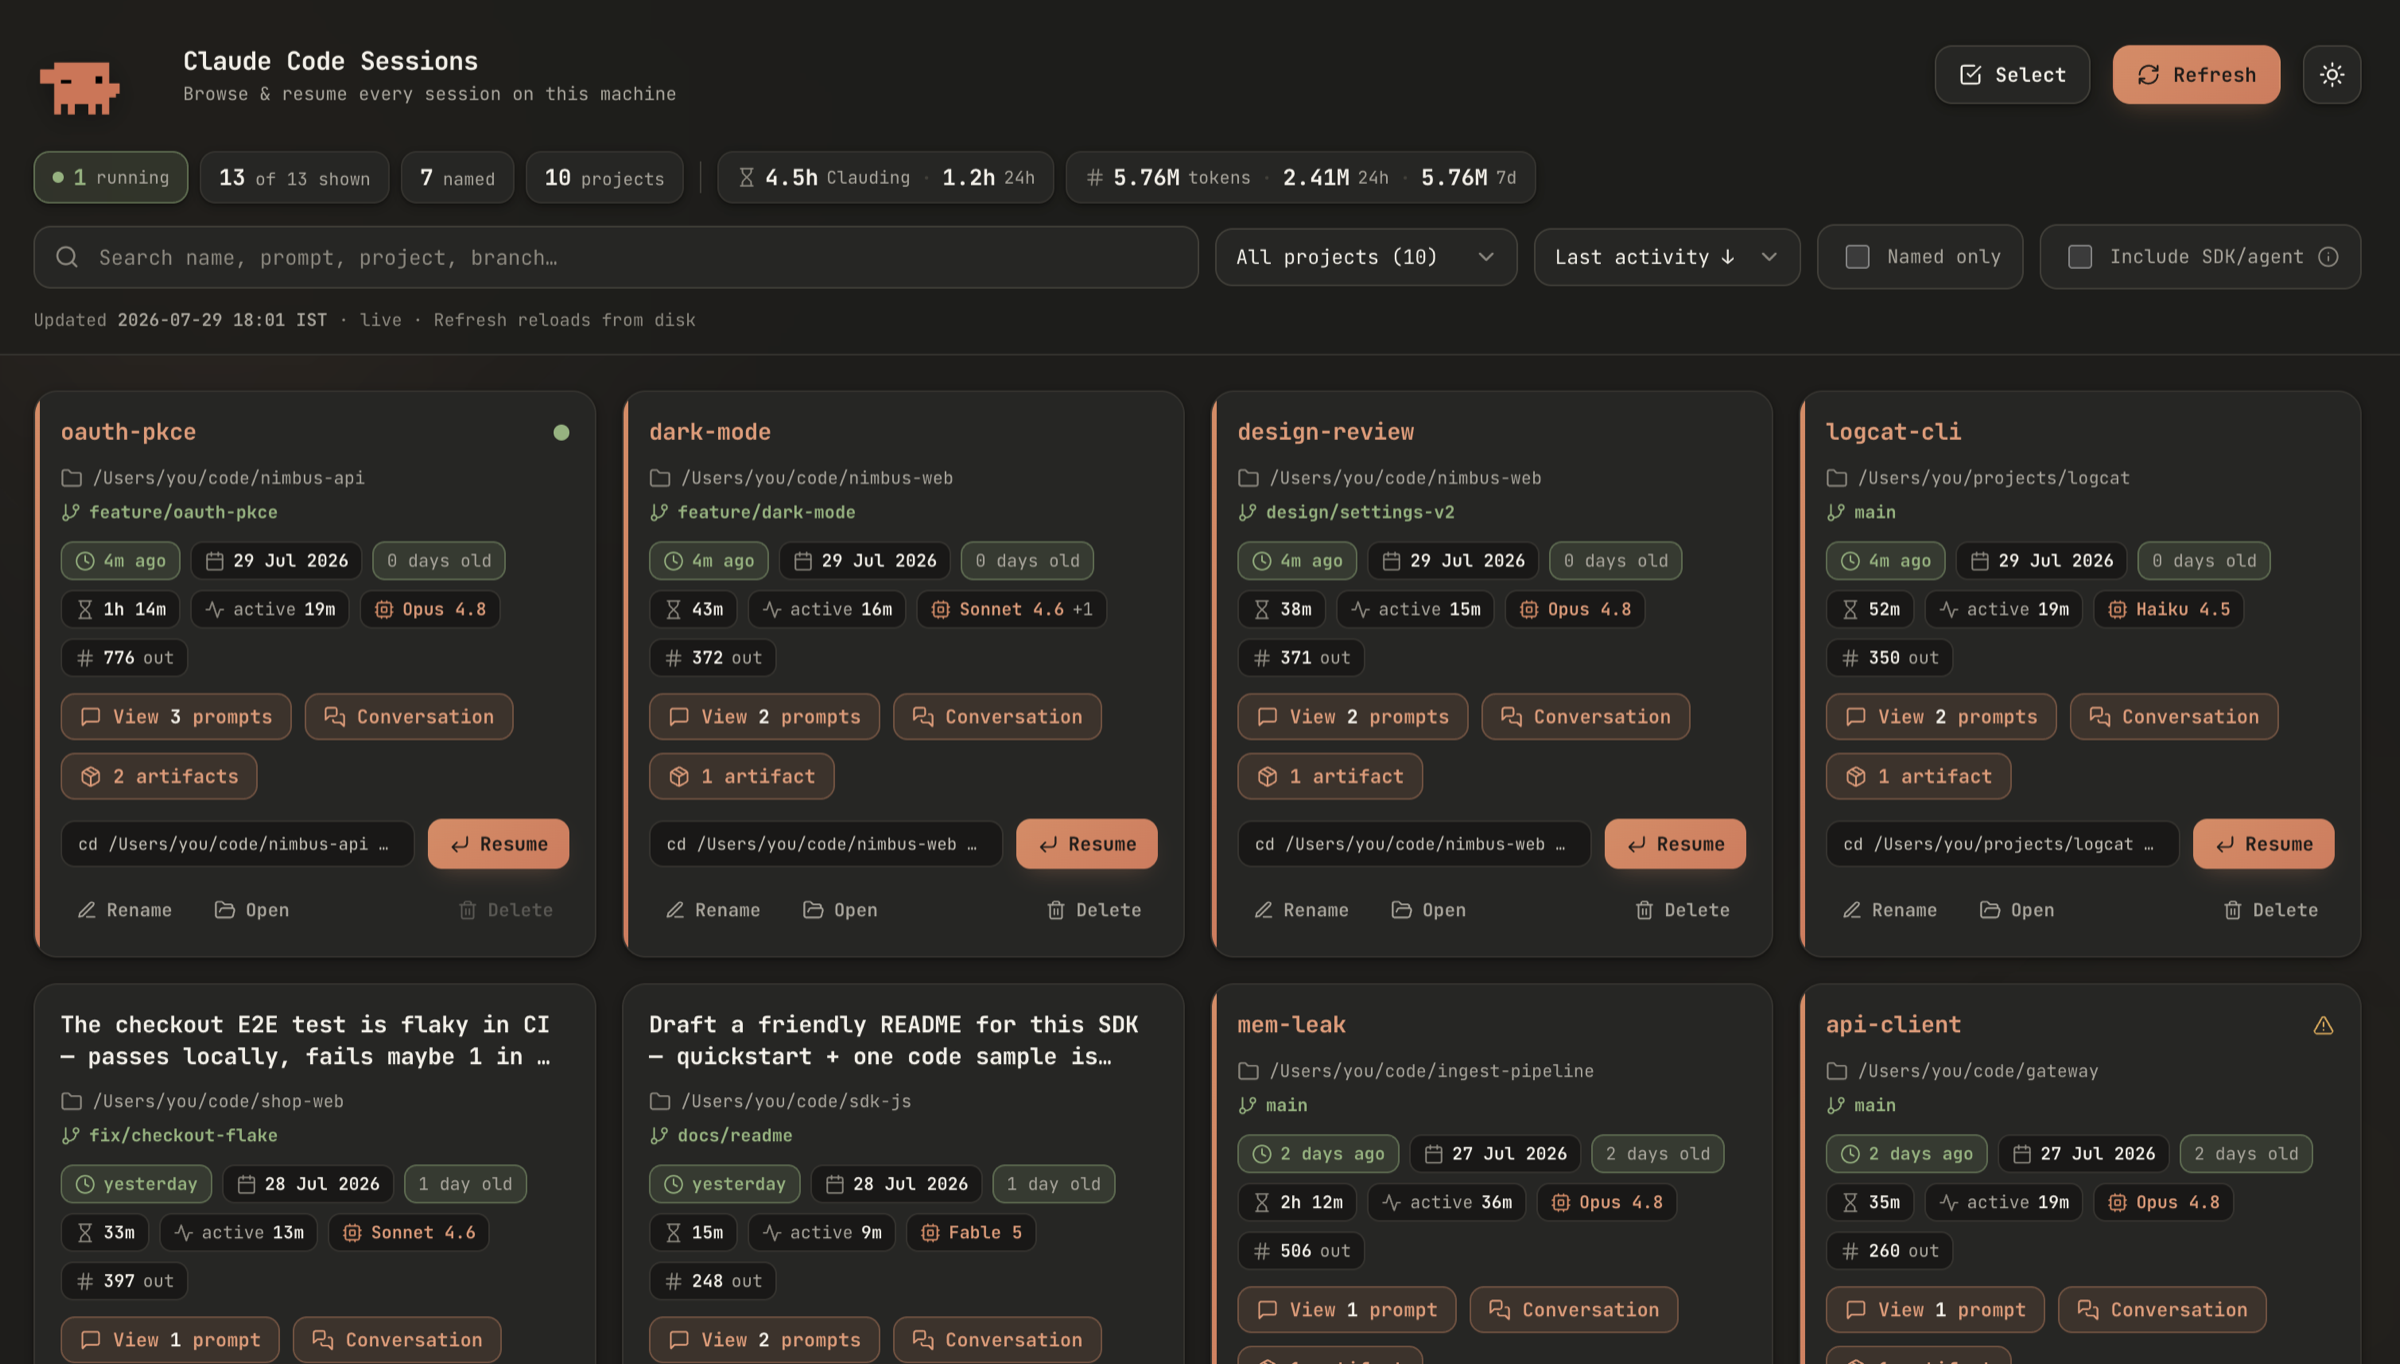Click the clock icon in api-client 2 days ago
The height and width of the screenshot is (1364, 2400).
coord(1850,1154)
